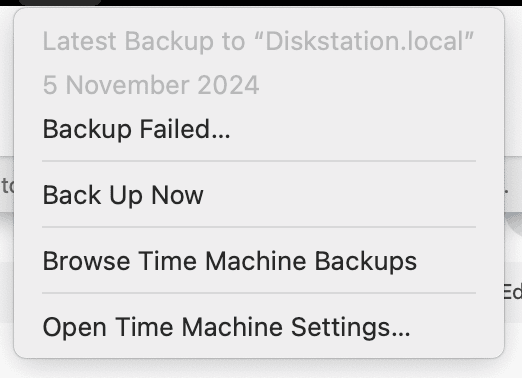
Task: Click the highlighted menu bar item above the menu
Action: pos(60,2)
